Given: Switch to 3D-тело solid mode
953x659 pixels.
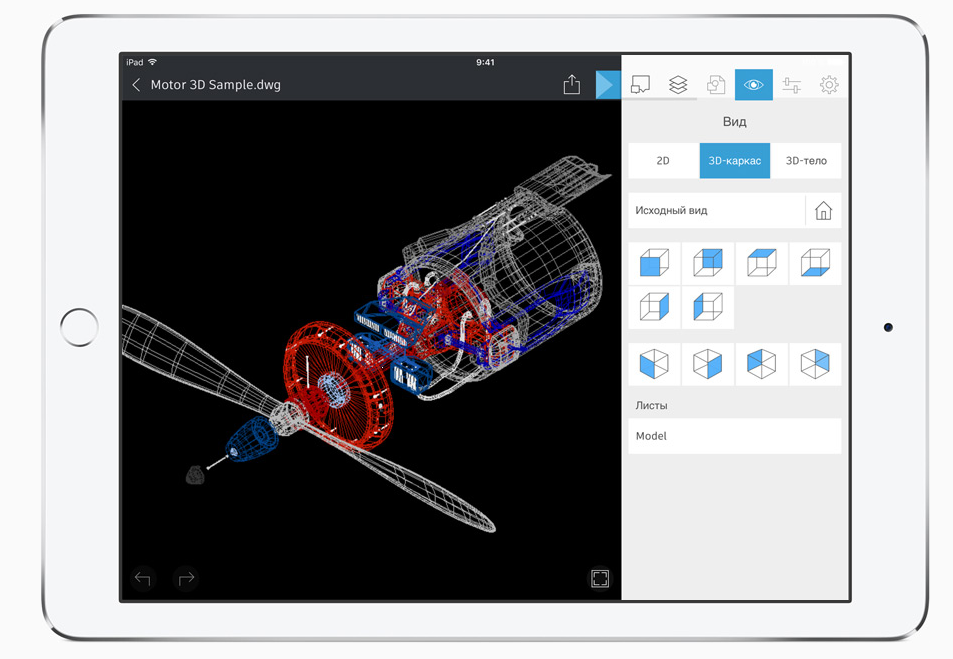Looking at the screenshot, I should tap(806, 160).
